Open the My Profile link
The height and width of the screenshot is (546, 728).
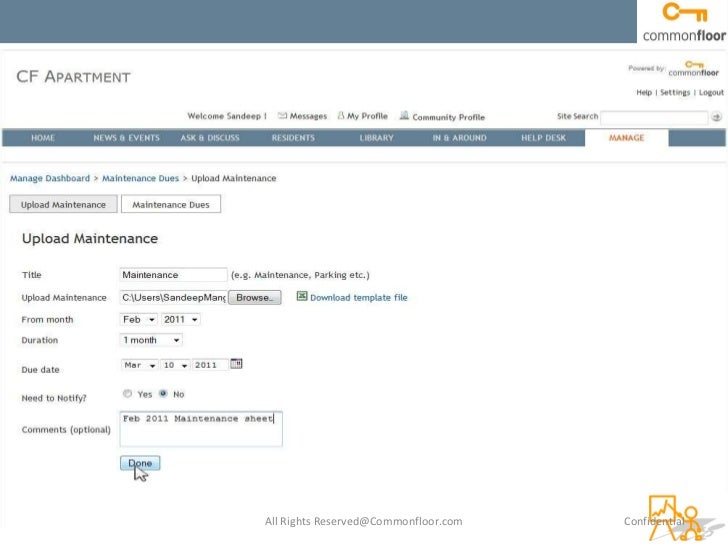coord(367,116)
